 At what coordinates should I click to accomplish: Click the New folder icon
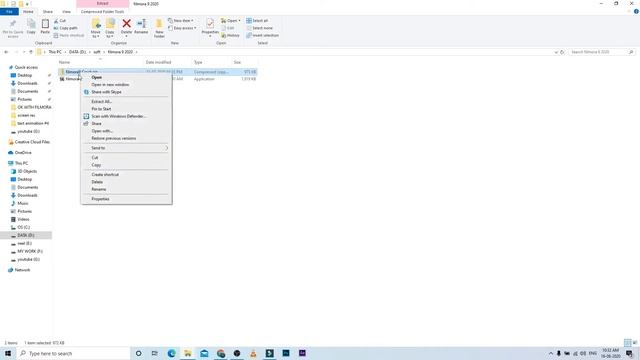[x=159, y=24]
